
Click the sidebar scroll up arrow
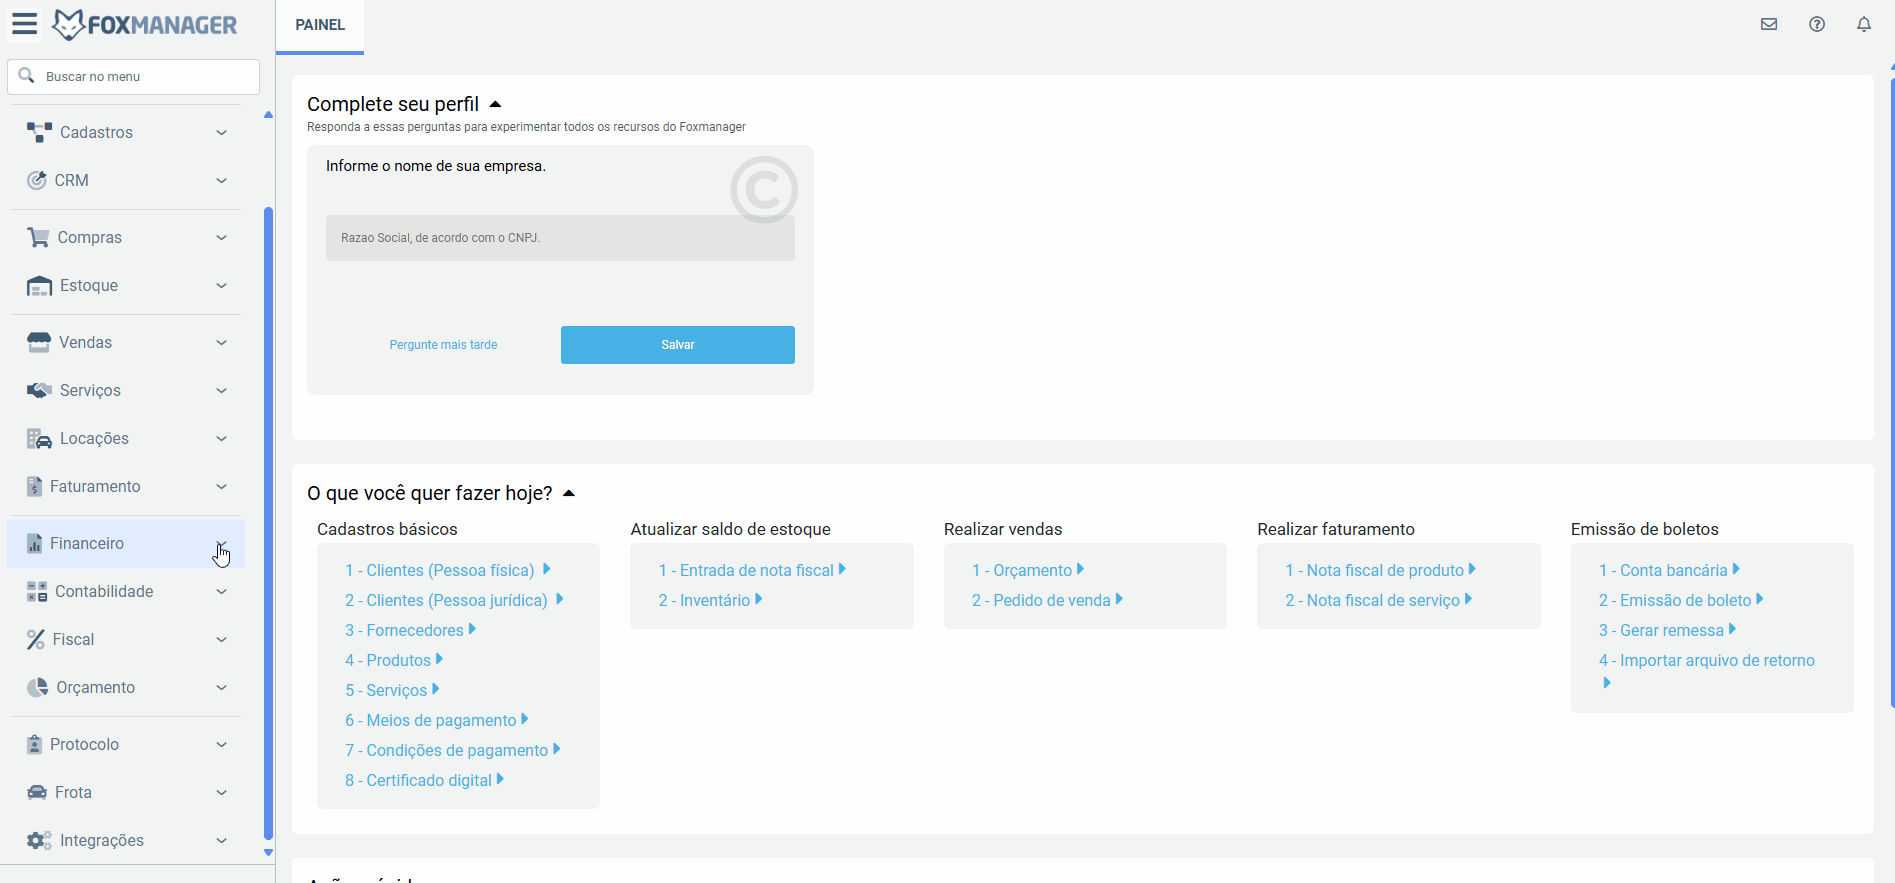click(x=268, y=115)
